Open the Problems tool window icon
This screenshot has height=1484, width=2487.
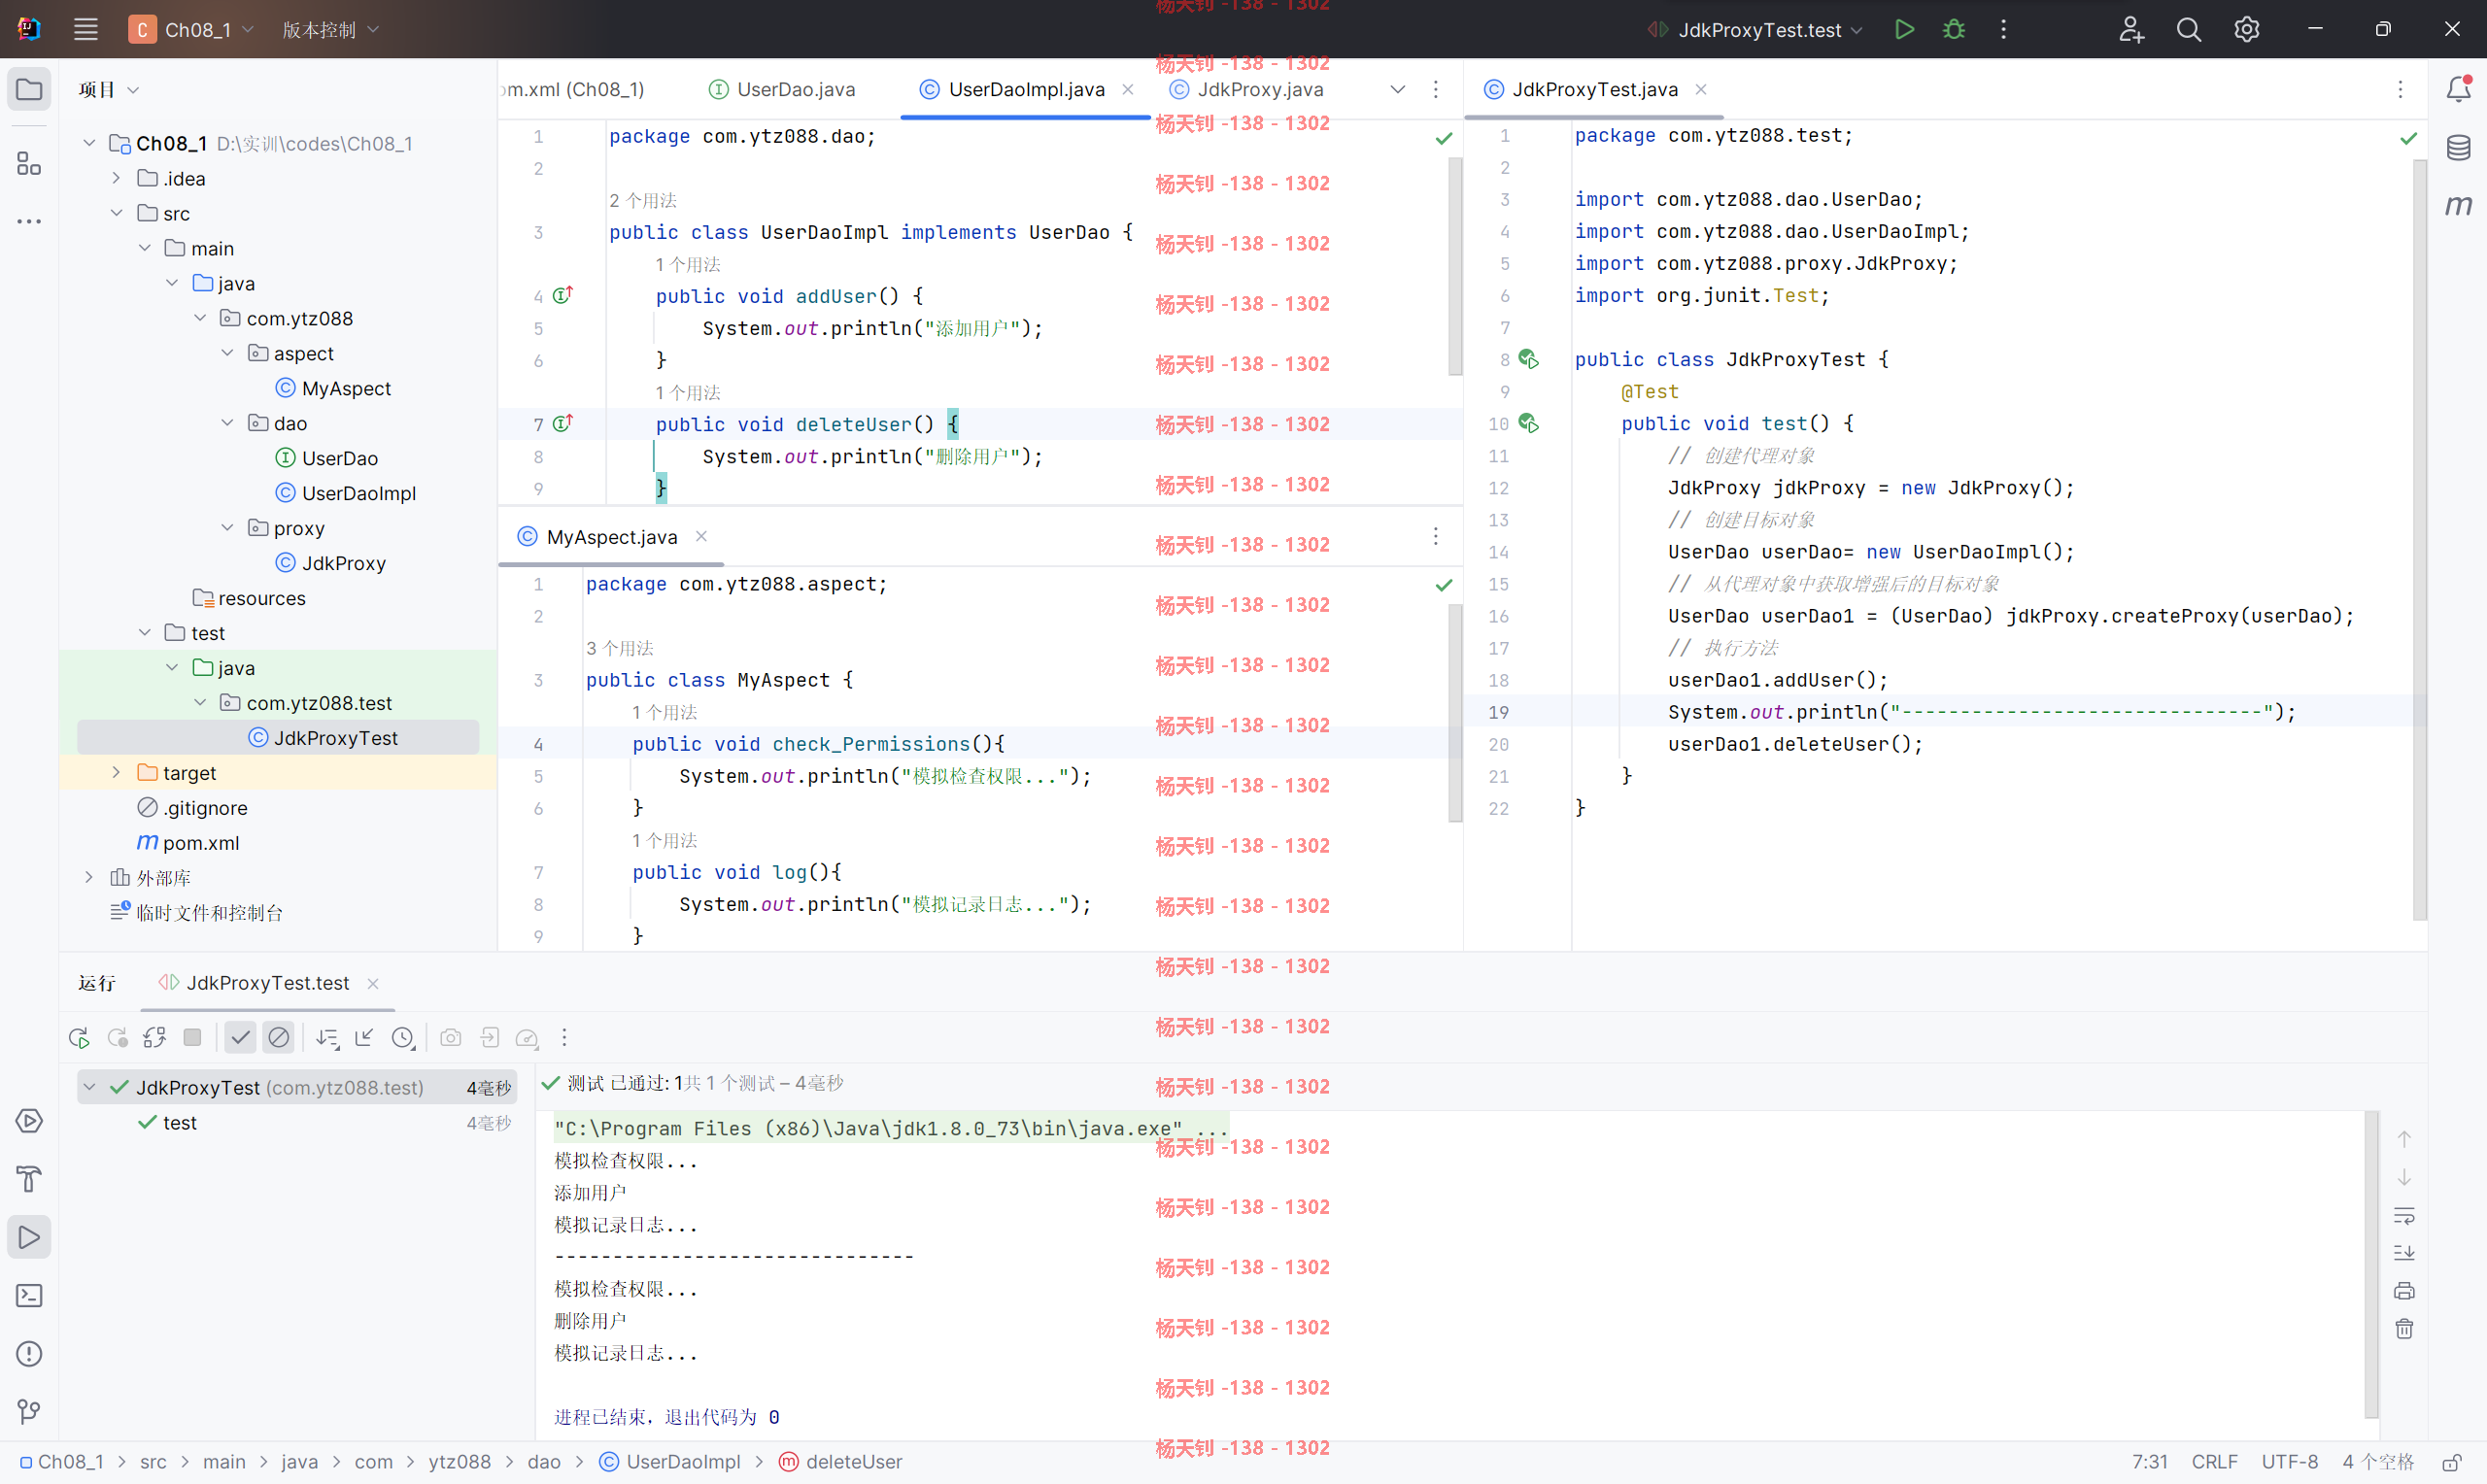pyautogui.click(x=29, y=1353)
